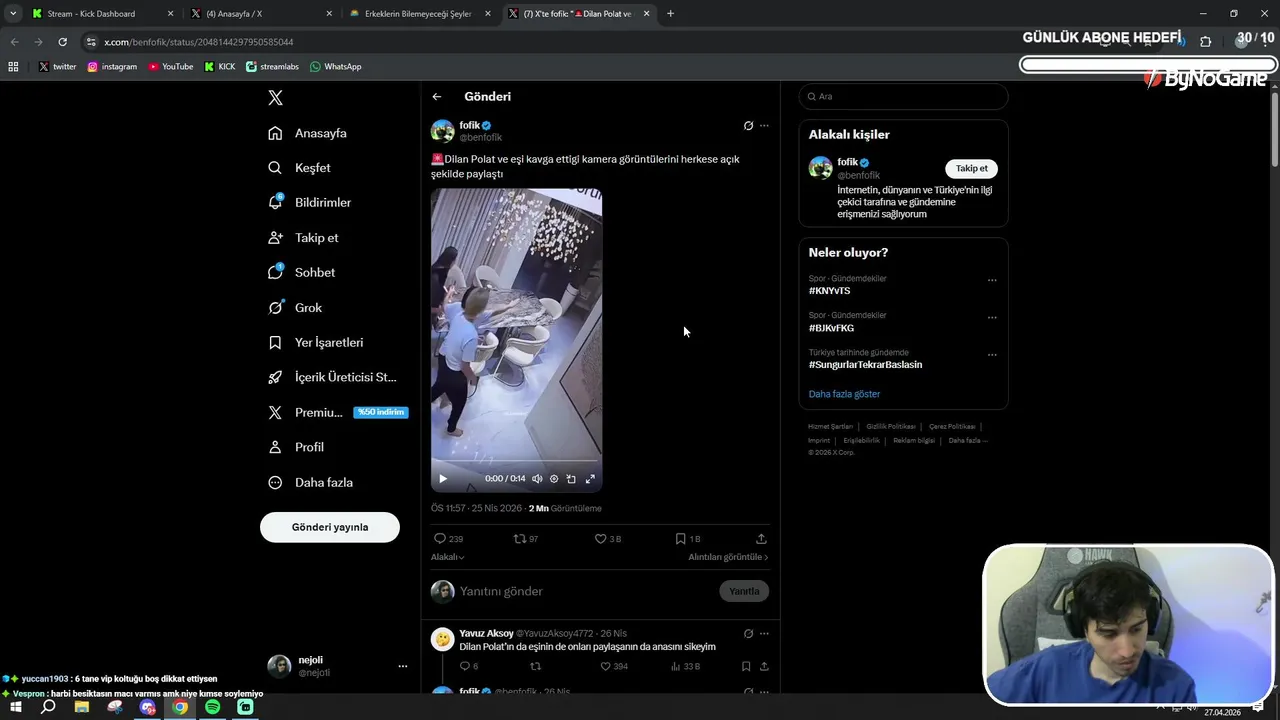The height and width of the screenshot is (720, 1280).
Task: Open the browser extensions puzzle icon
Action: (x=1205, y=42)
